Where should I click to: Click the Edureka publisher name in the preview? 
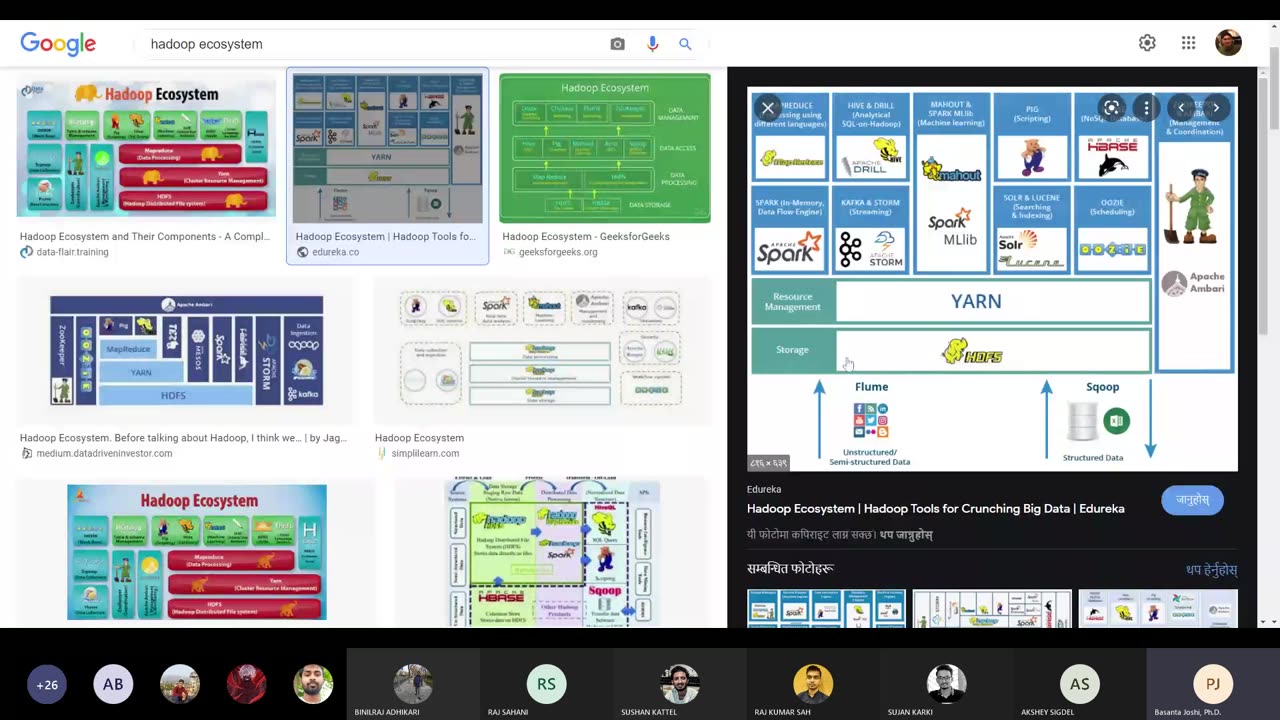pyautogui.click(x=764, y=489)
